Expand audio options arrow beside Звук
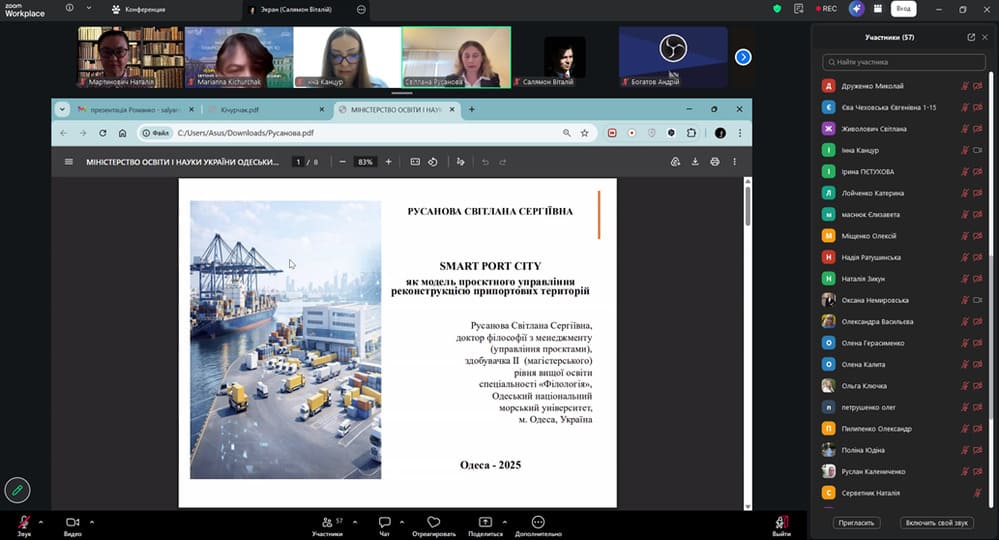 41,521
